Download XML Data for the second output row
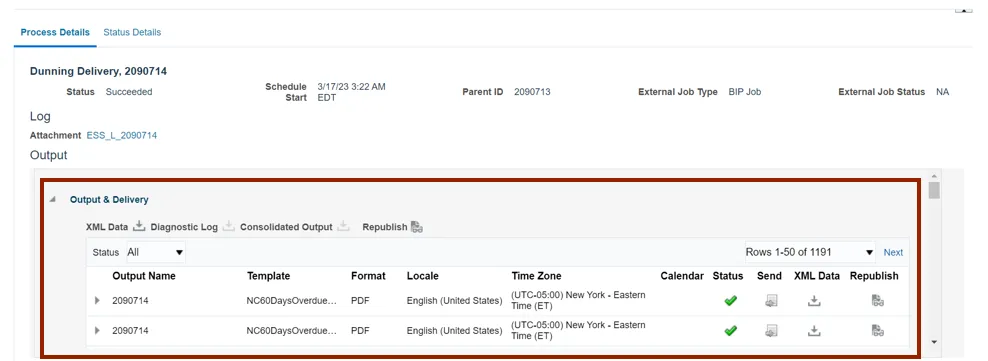The width and height of the screenshot is (988, 361). [x=814, y=330]
